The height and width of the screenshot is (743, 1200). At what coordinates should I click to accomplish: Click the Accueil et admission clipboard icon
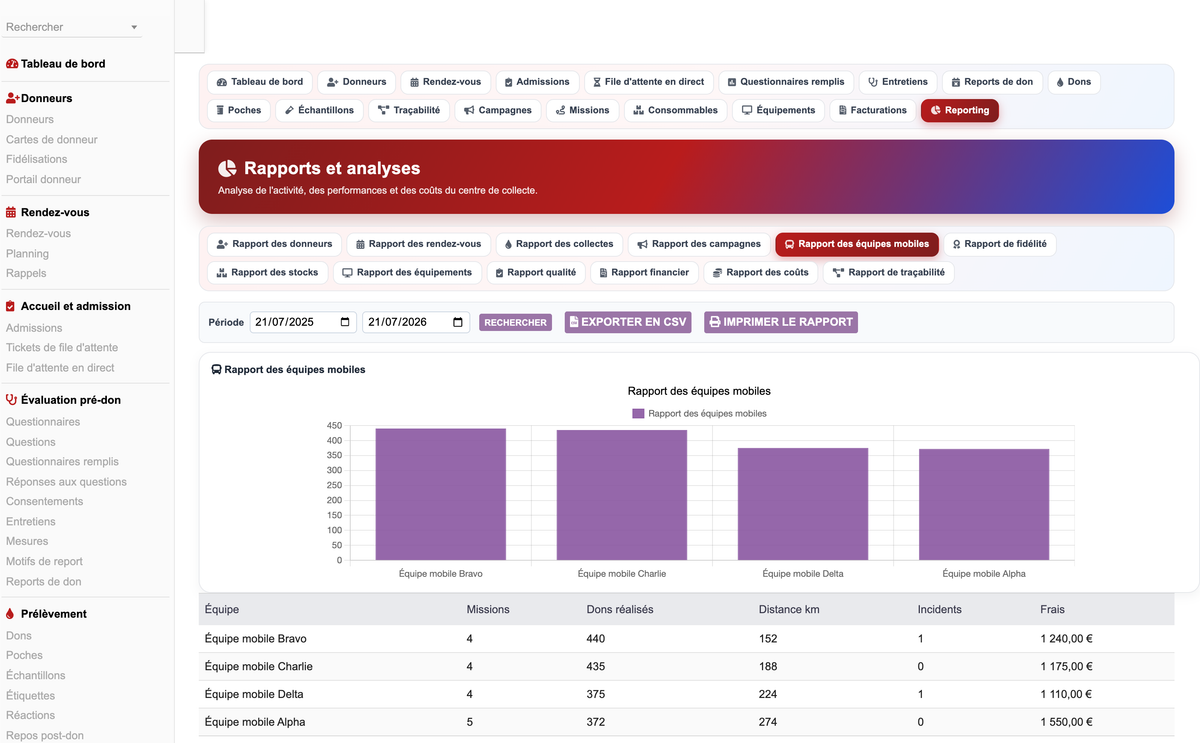click(x=11, y=307)
